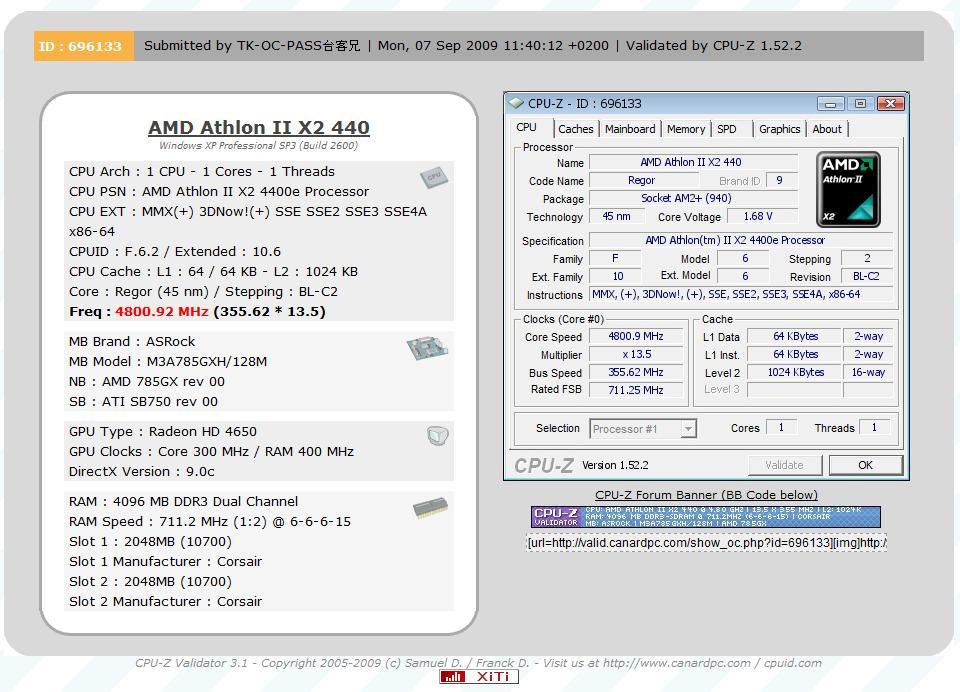Click the Rated FSB value 711.25 MHz
960x692 pixels.
tap(636, 389)
